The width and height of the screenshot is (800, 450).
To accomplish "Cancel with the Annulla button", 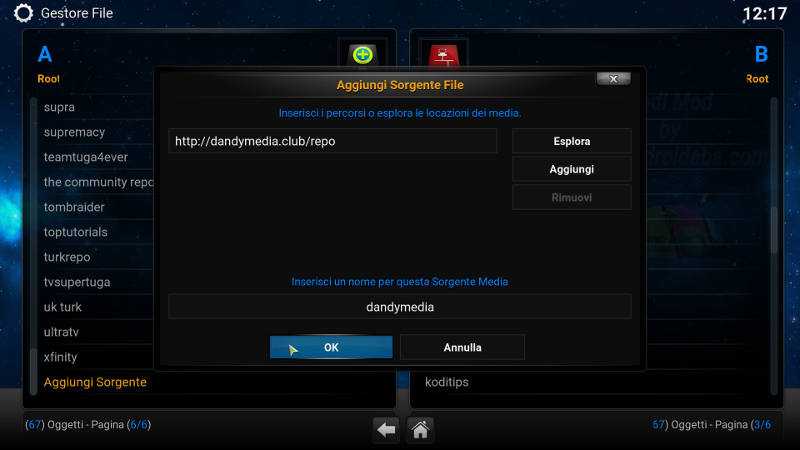I will click(462, 347).
